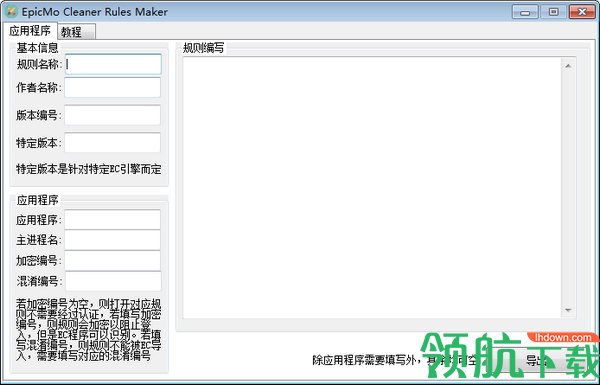
Task: Click the 主进程名 label
Action: 39,240
